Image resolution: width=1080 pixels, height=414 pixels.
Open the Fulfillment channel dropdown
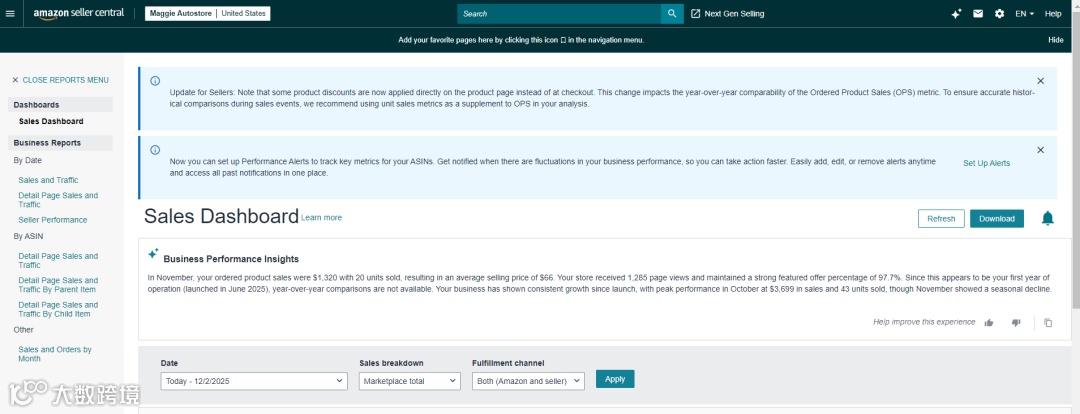[x=528, y=381]
